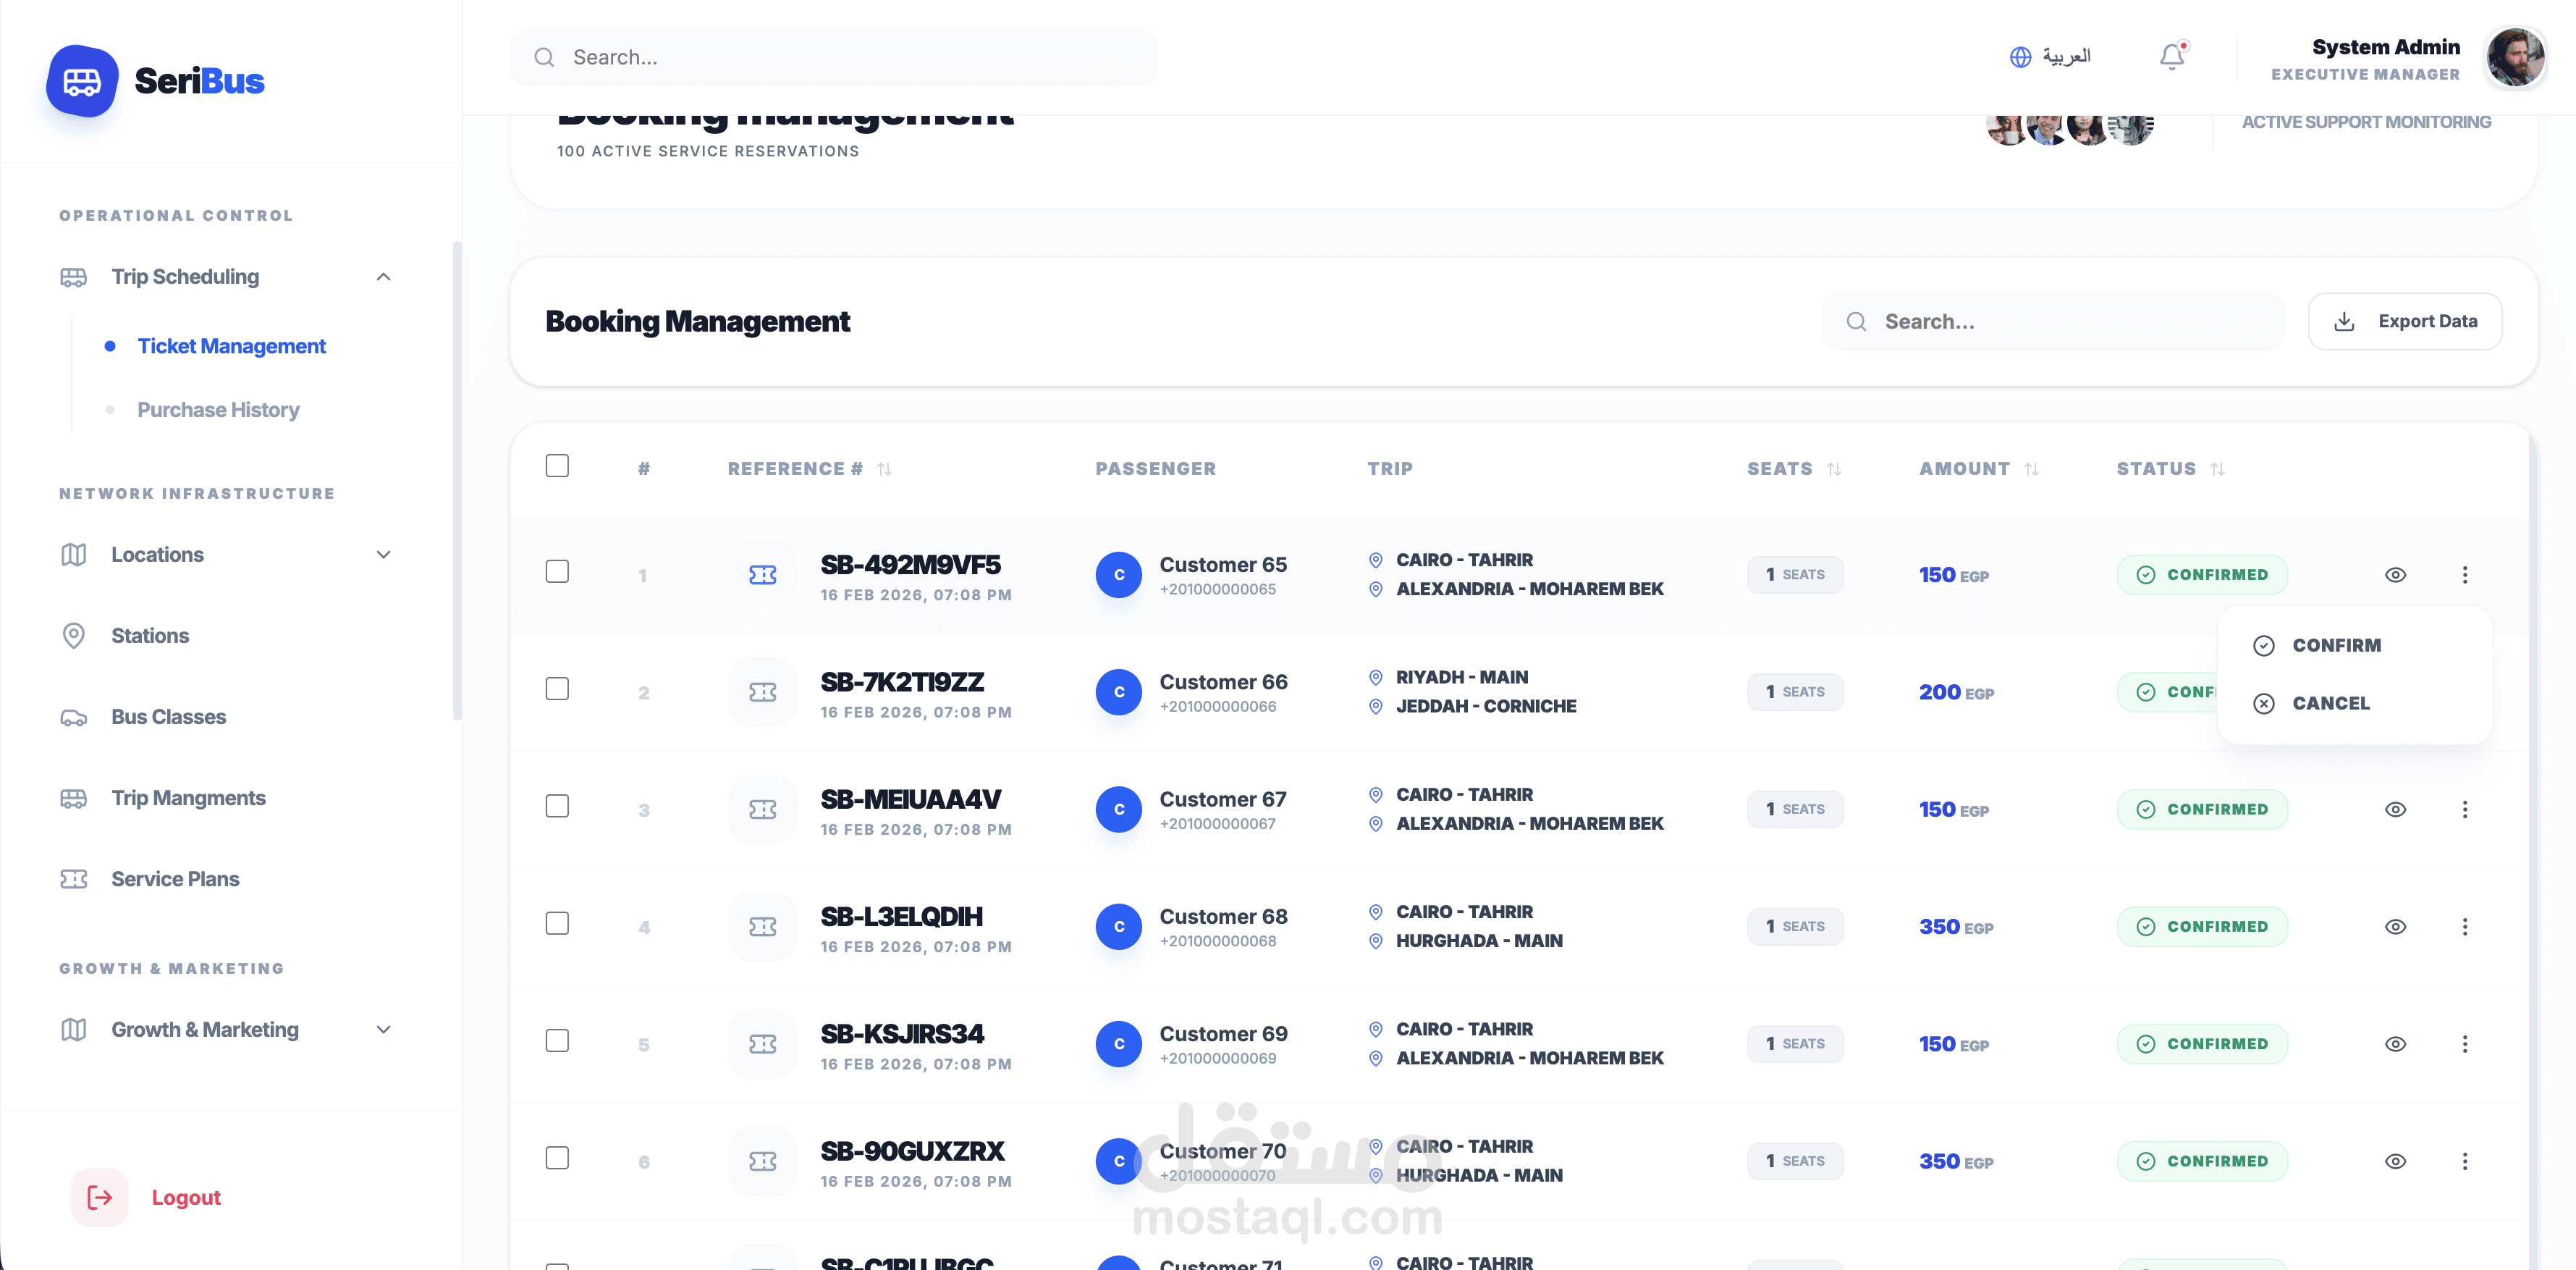
Task: View details of booking SB-MEIUAA4V eye icon
Action: [x=2395, y=809]
